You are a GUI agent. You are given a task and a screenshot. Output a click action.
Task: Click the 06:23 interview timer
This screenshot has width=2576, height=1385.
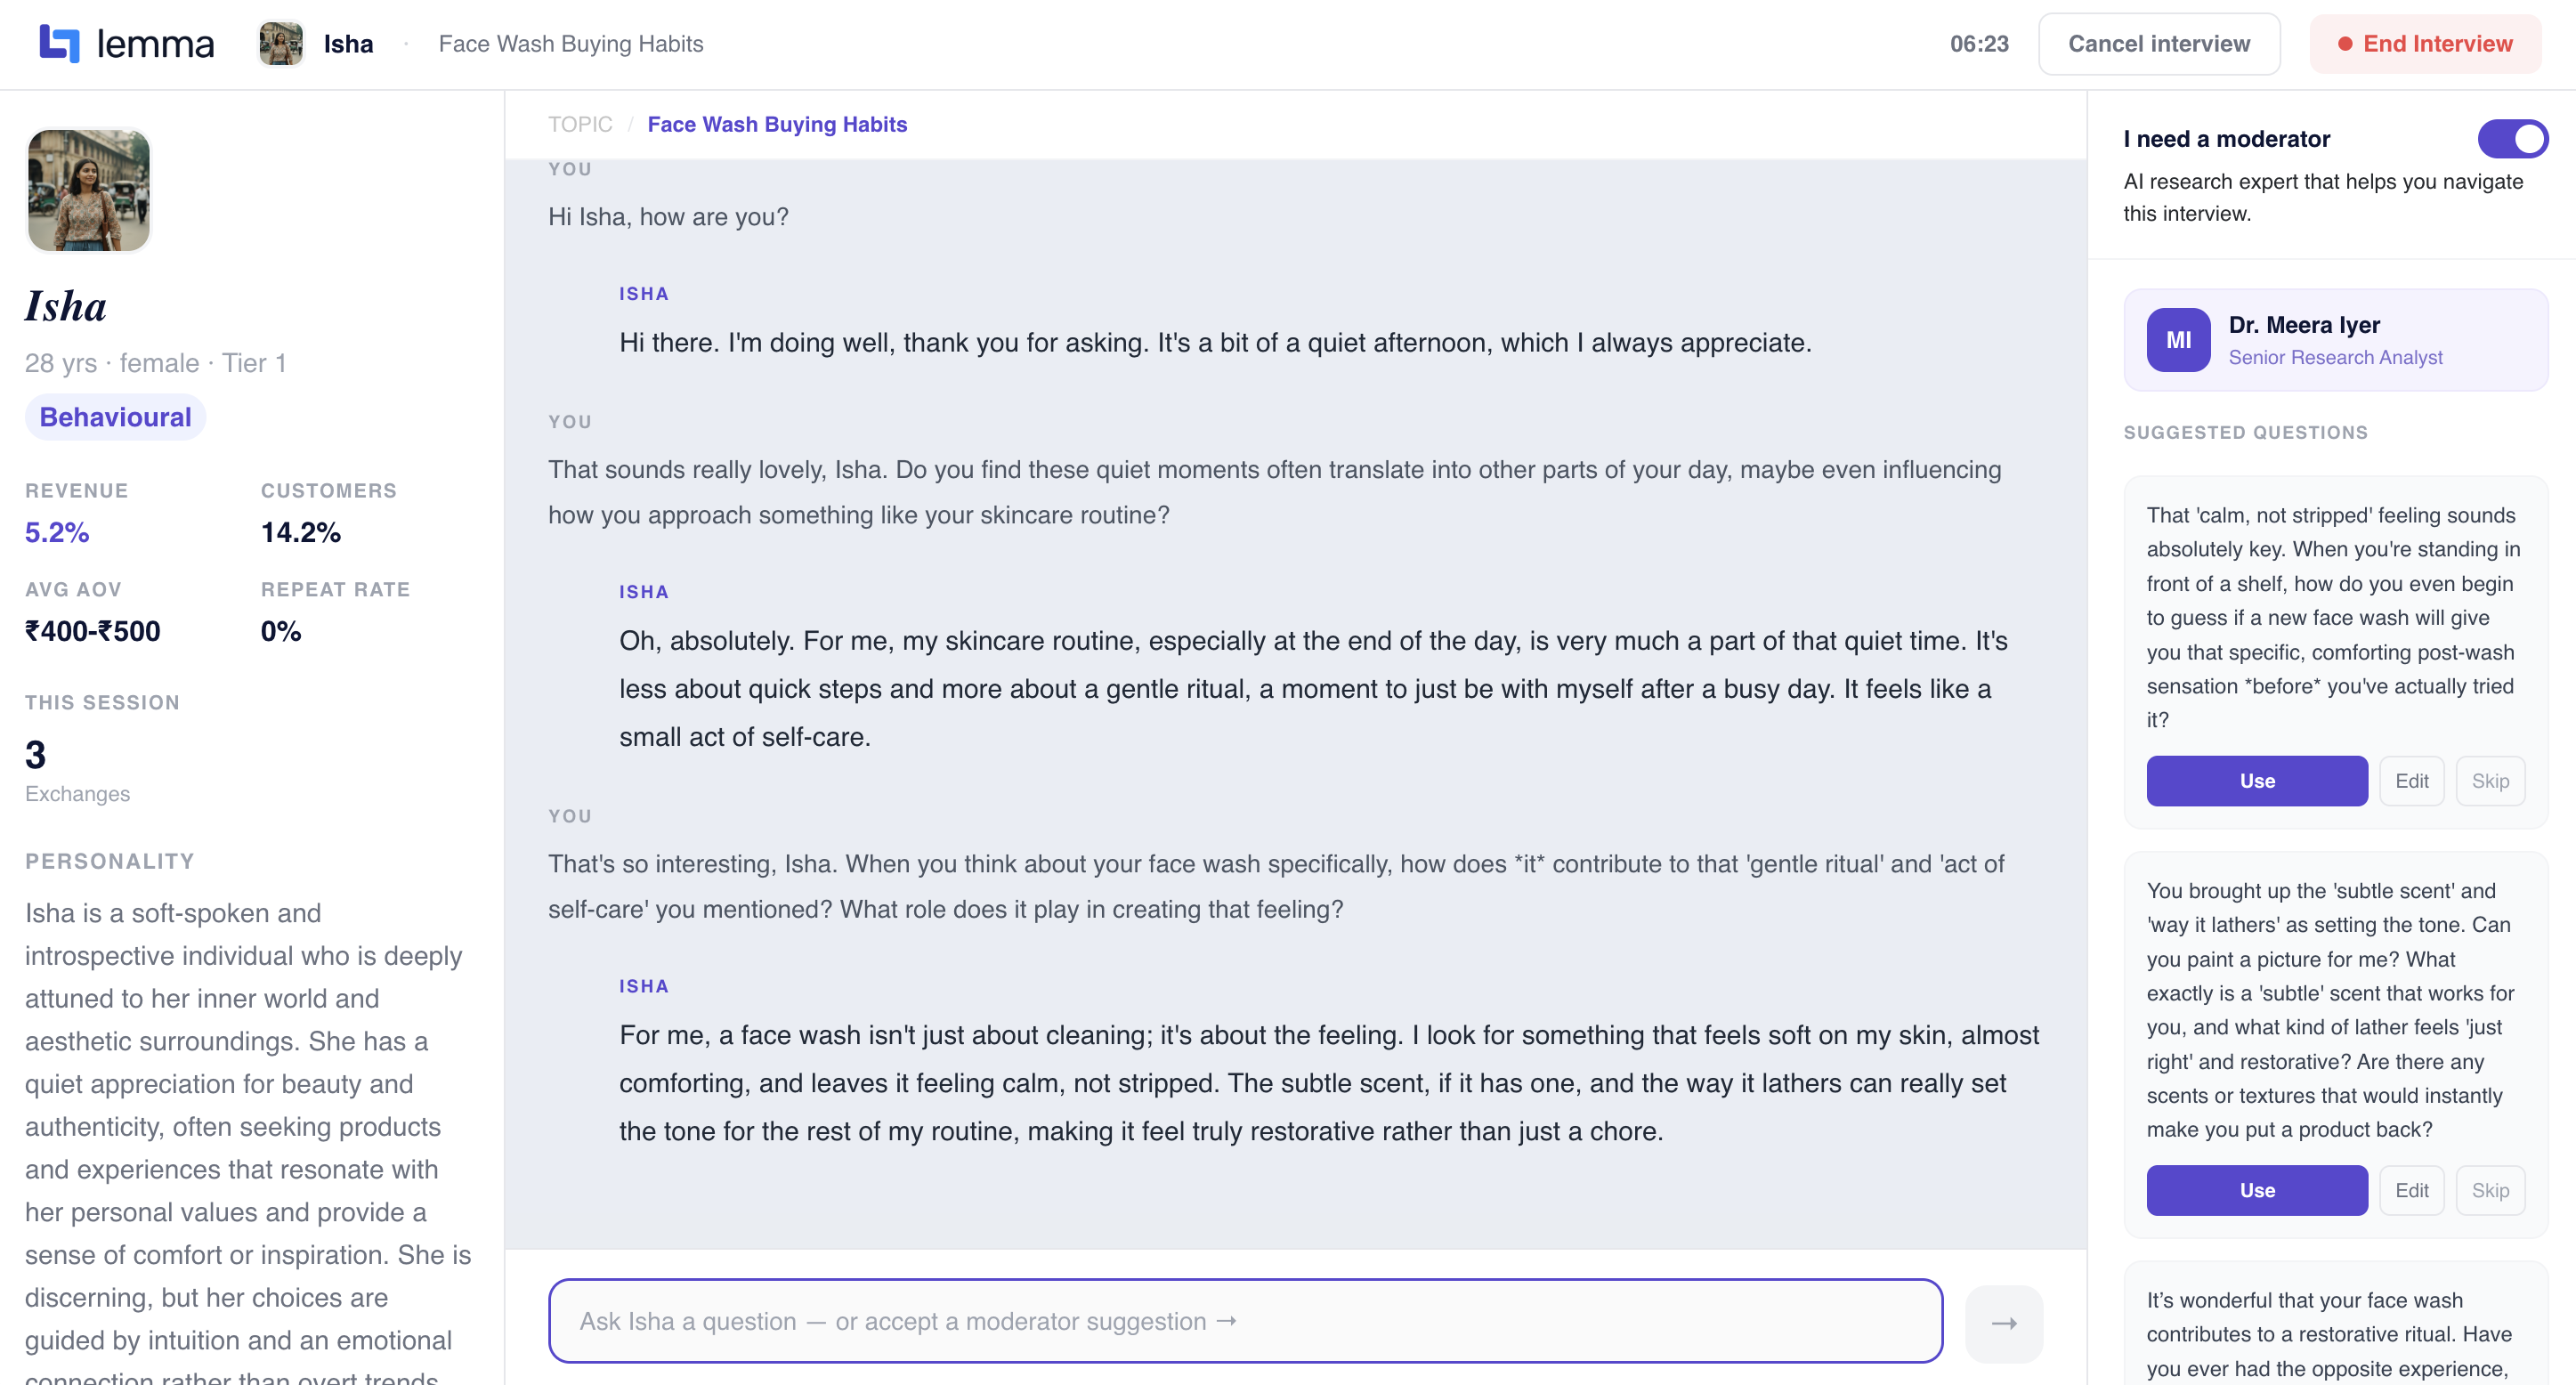[1978, 44]
